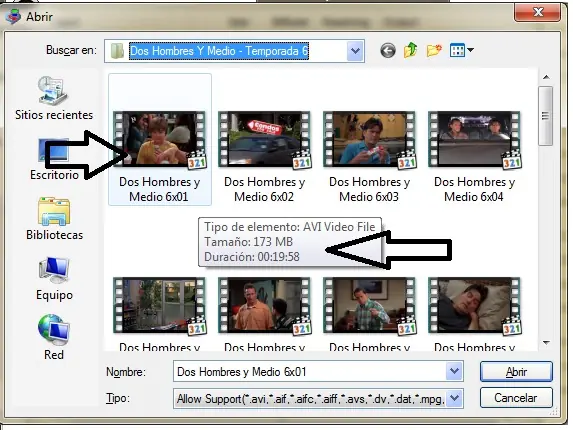
Task: Select Dos Hombres y Medio 6x02 thumbnail
Action: coord(264,140)
